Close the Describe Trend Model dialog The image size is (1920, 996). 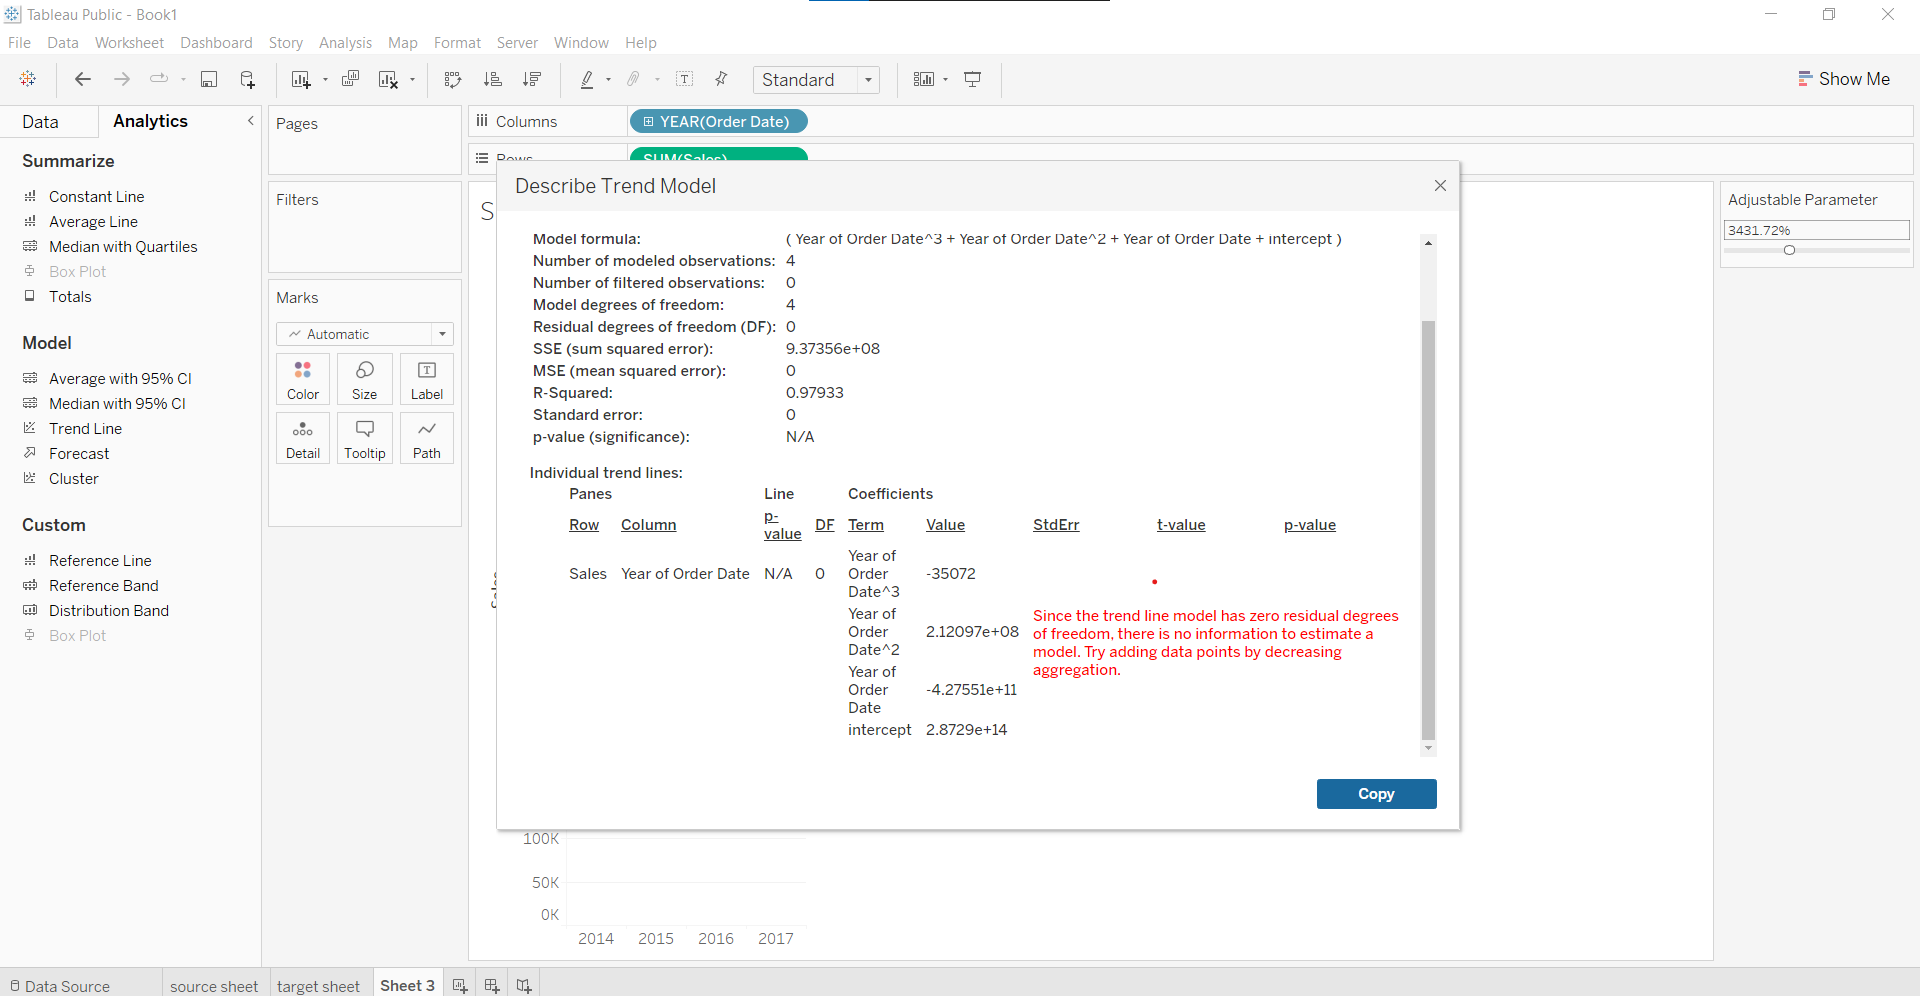(x=1440, y=186)
